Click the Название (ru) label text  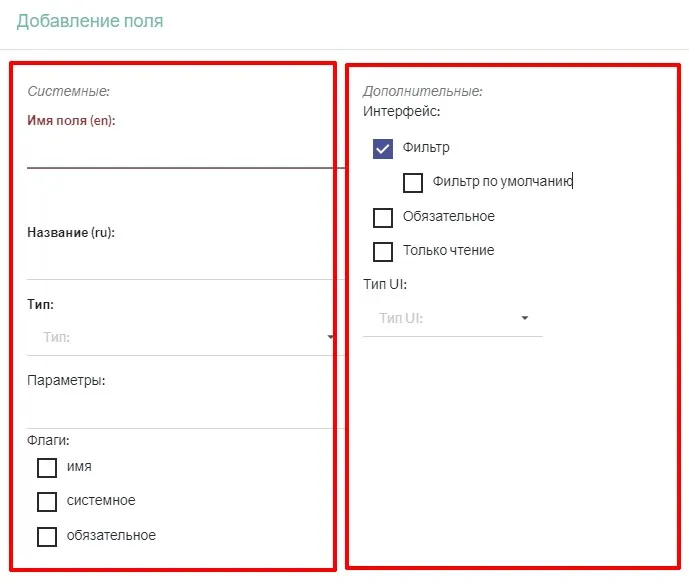(71, 232)
